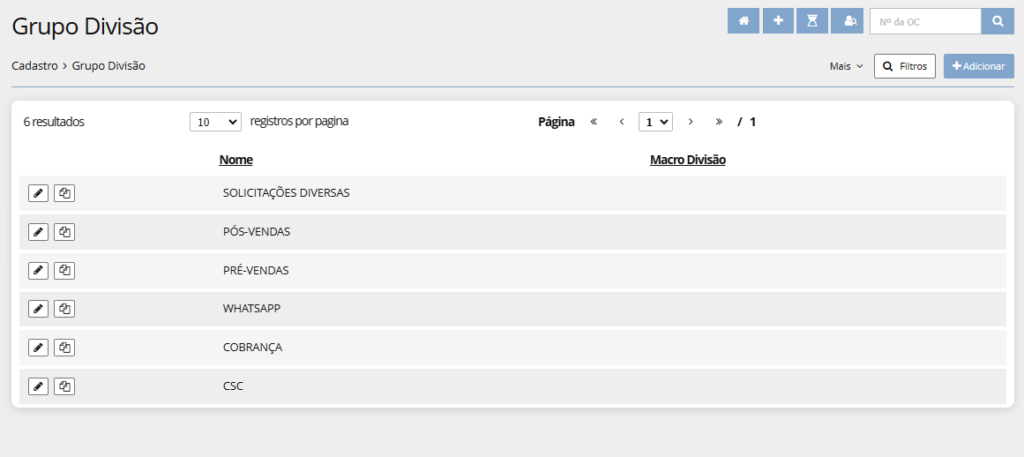Open the page number selector
Image resolution: width=1024 pixels, height=457 pixels.
[x=655, y=122]
